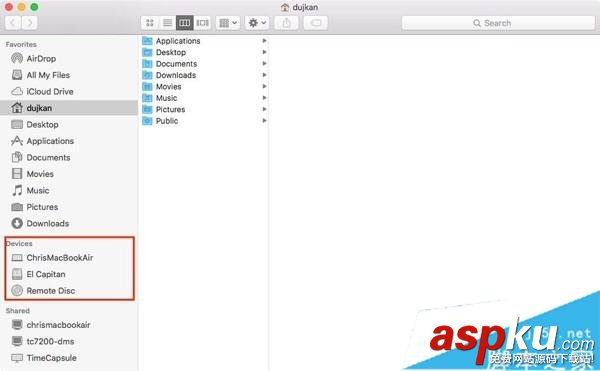Click the Shared sidebar section header
Screen dimensions: 600x371
18,311
